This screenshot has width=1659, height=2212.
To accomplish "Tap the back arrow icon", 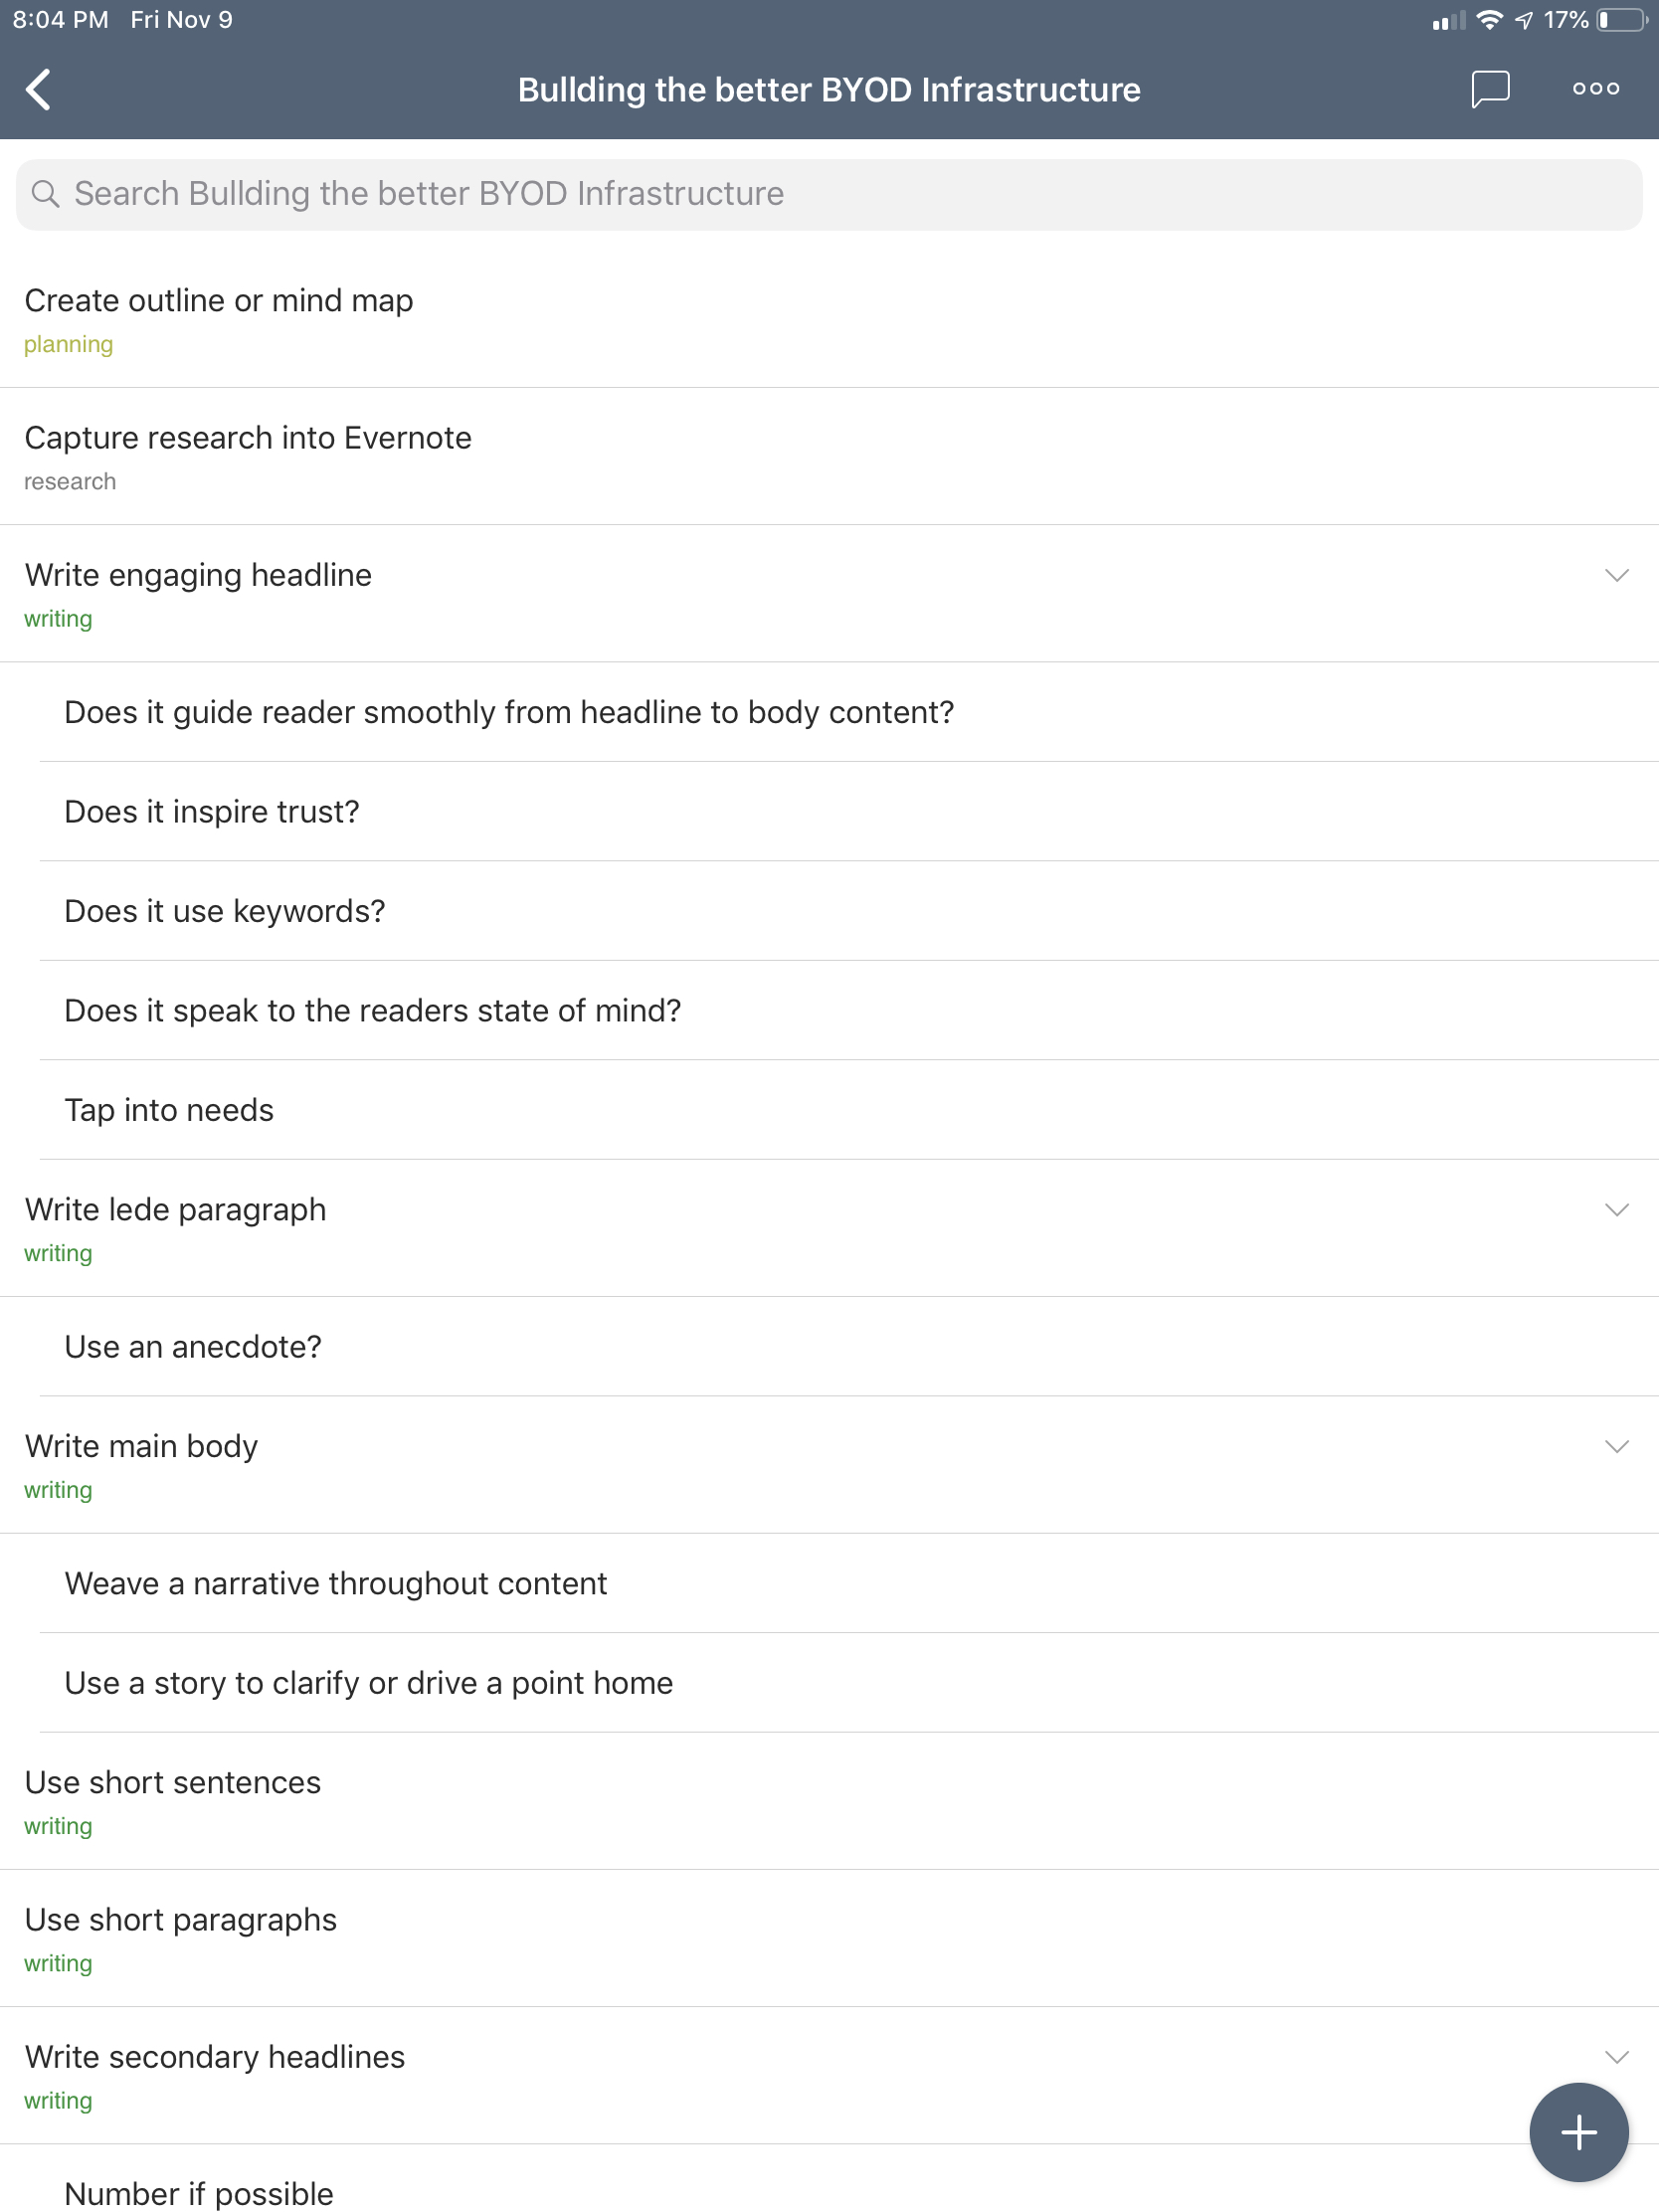I will (x=39, y=89).
